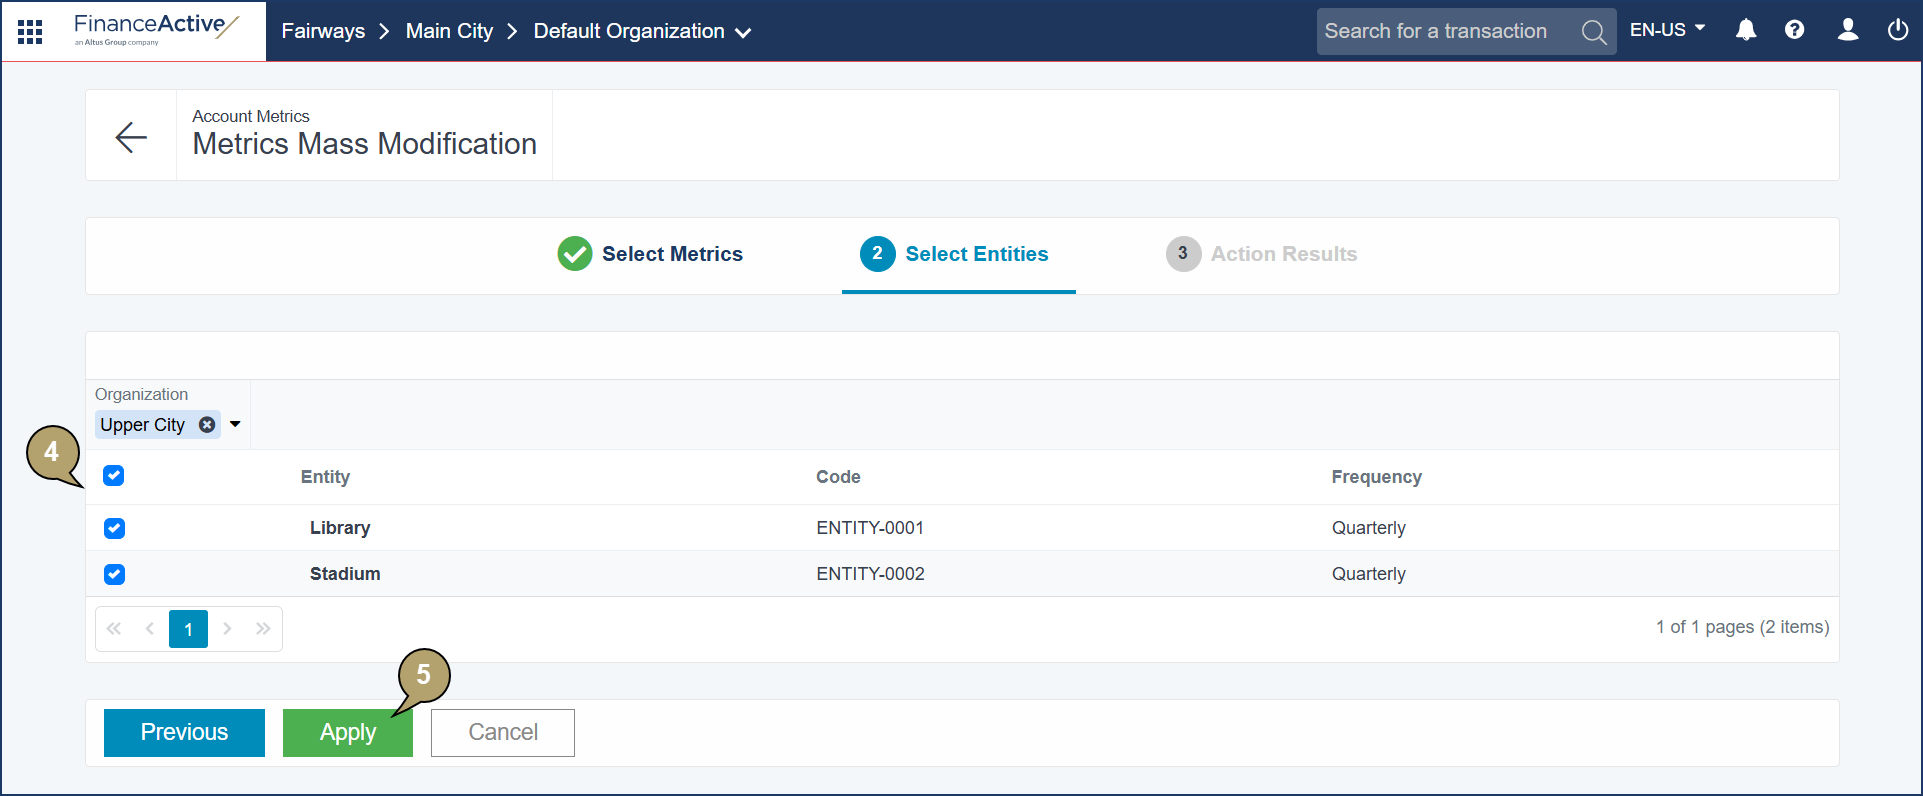Click the search magnifier icon
Viewport: 1923px width, 796px height.
click(x=1594, y=32)
